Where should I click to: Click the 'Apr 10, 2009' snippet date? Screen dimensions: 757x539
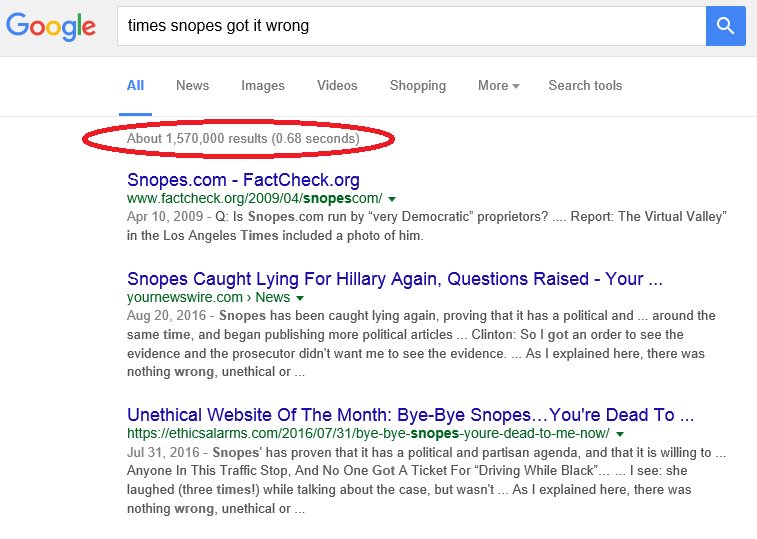click(165, 216)
